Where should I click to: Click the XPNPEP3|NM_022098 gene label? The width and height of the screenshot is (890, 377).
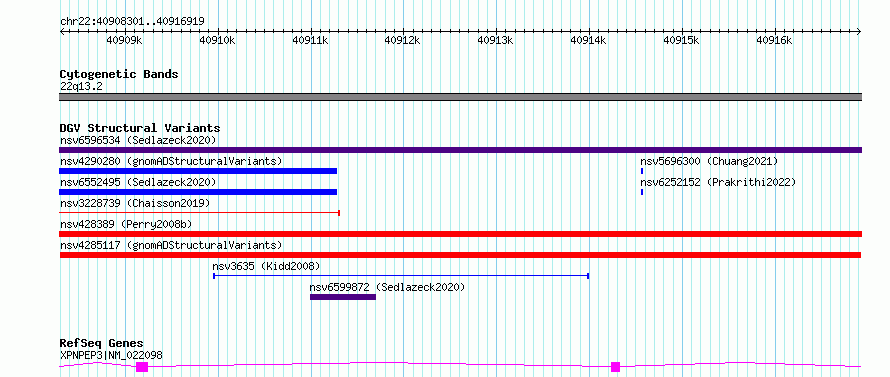[x=111, y=355]
